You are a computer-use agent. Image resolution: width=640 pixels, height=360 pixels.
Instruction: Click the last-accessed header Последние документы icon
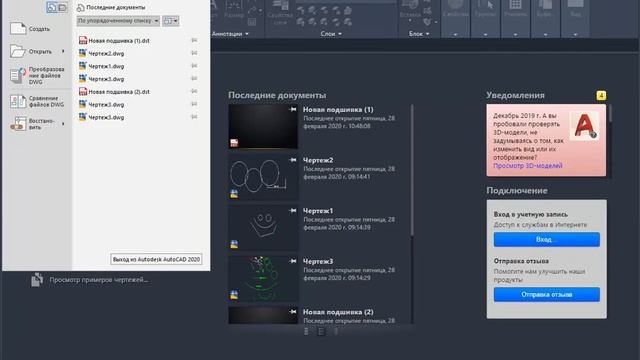(80, 7)
